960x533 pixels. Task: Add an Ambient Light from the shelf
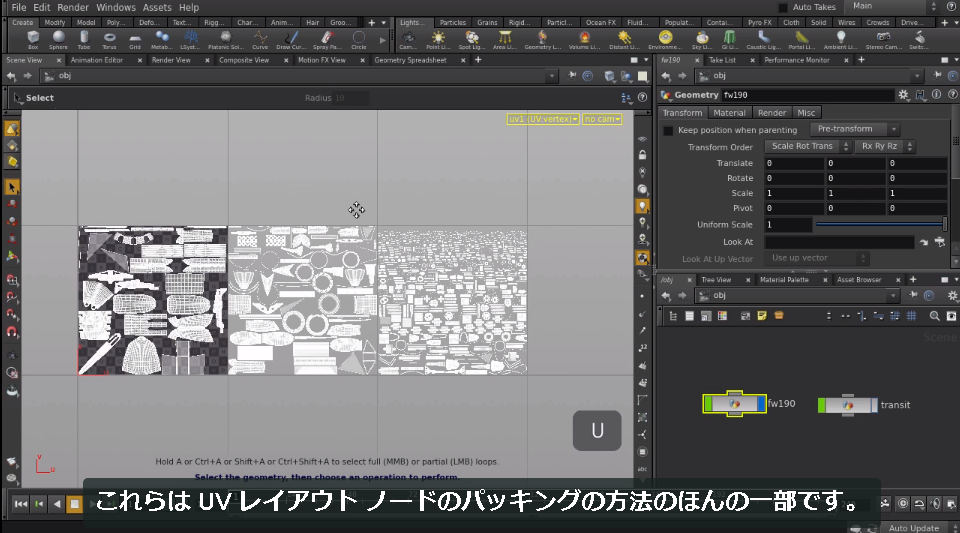(x=841, y=40)
